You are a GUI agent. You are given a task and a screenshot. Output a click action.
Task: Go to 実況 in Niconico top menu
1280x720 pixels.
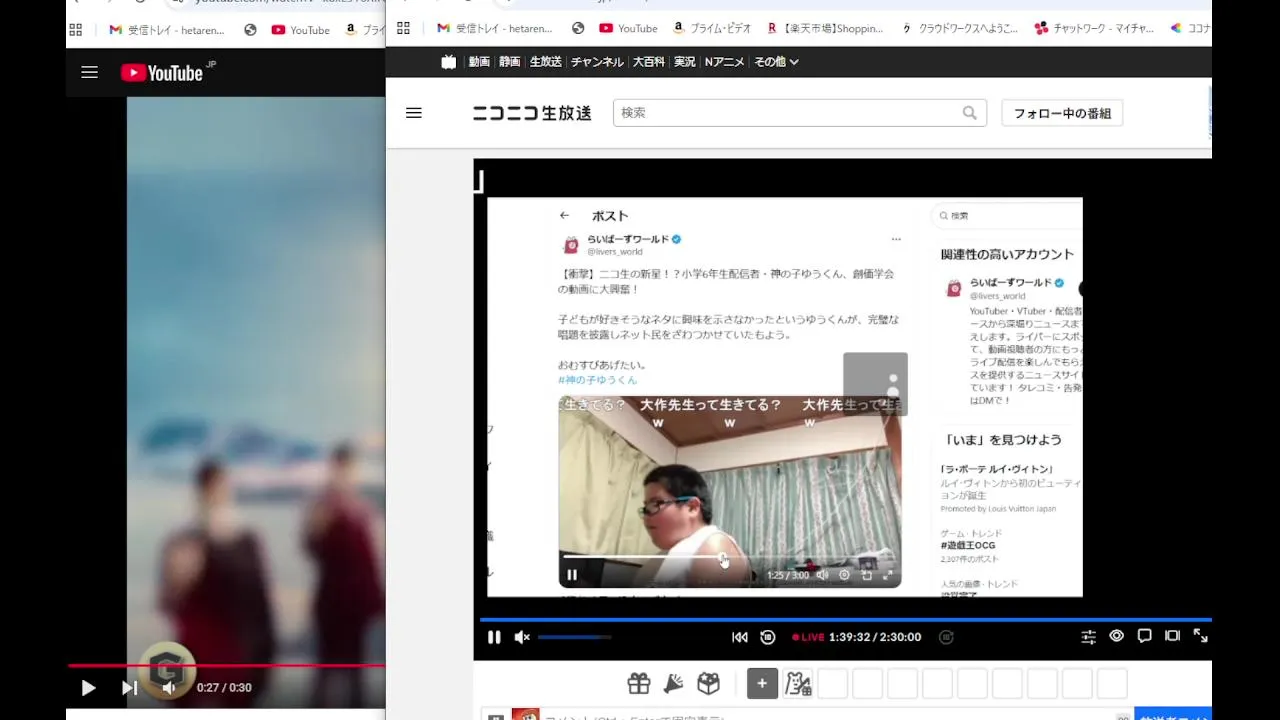click(x=685, y=62)
